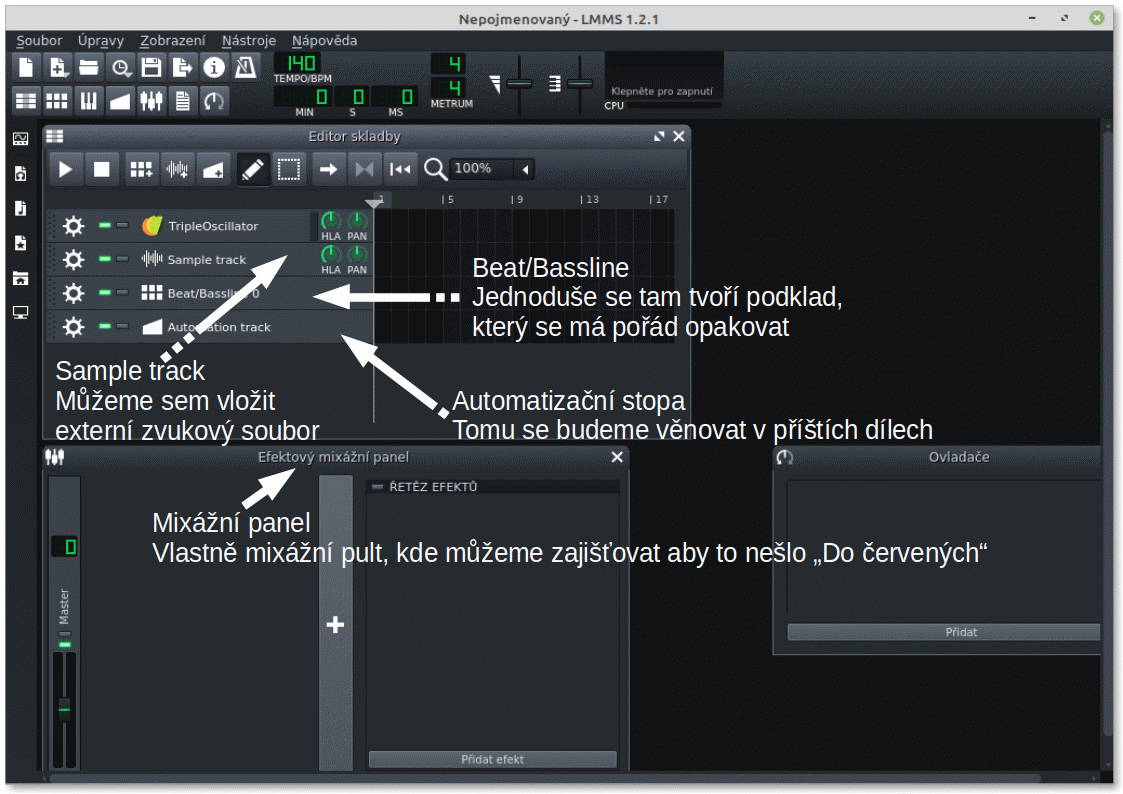Open Automation track gear menu
Screen dimensions: 1123x794
[x=73, y=327]
